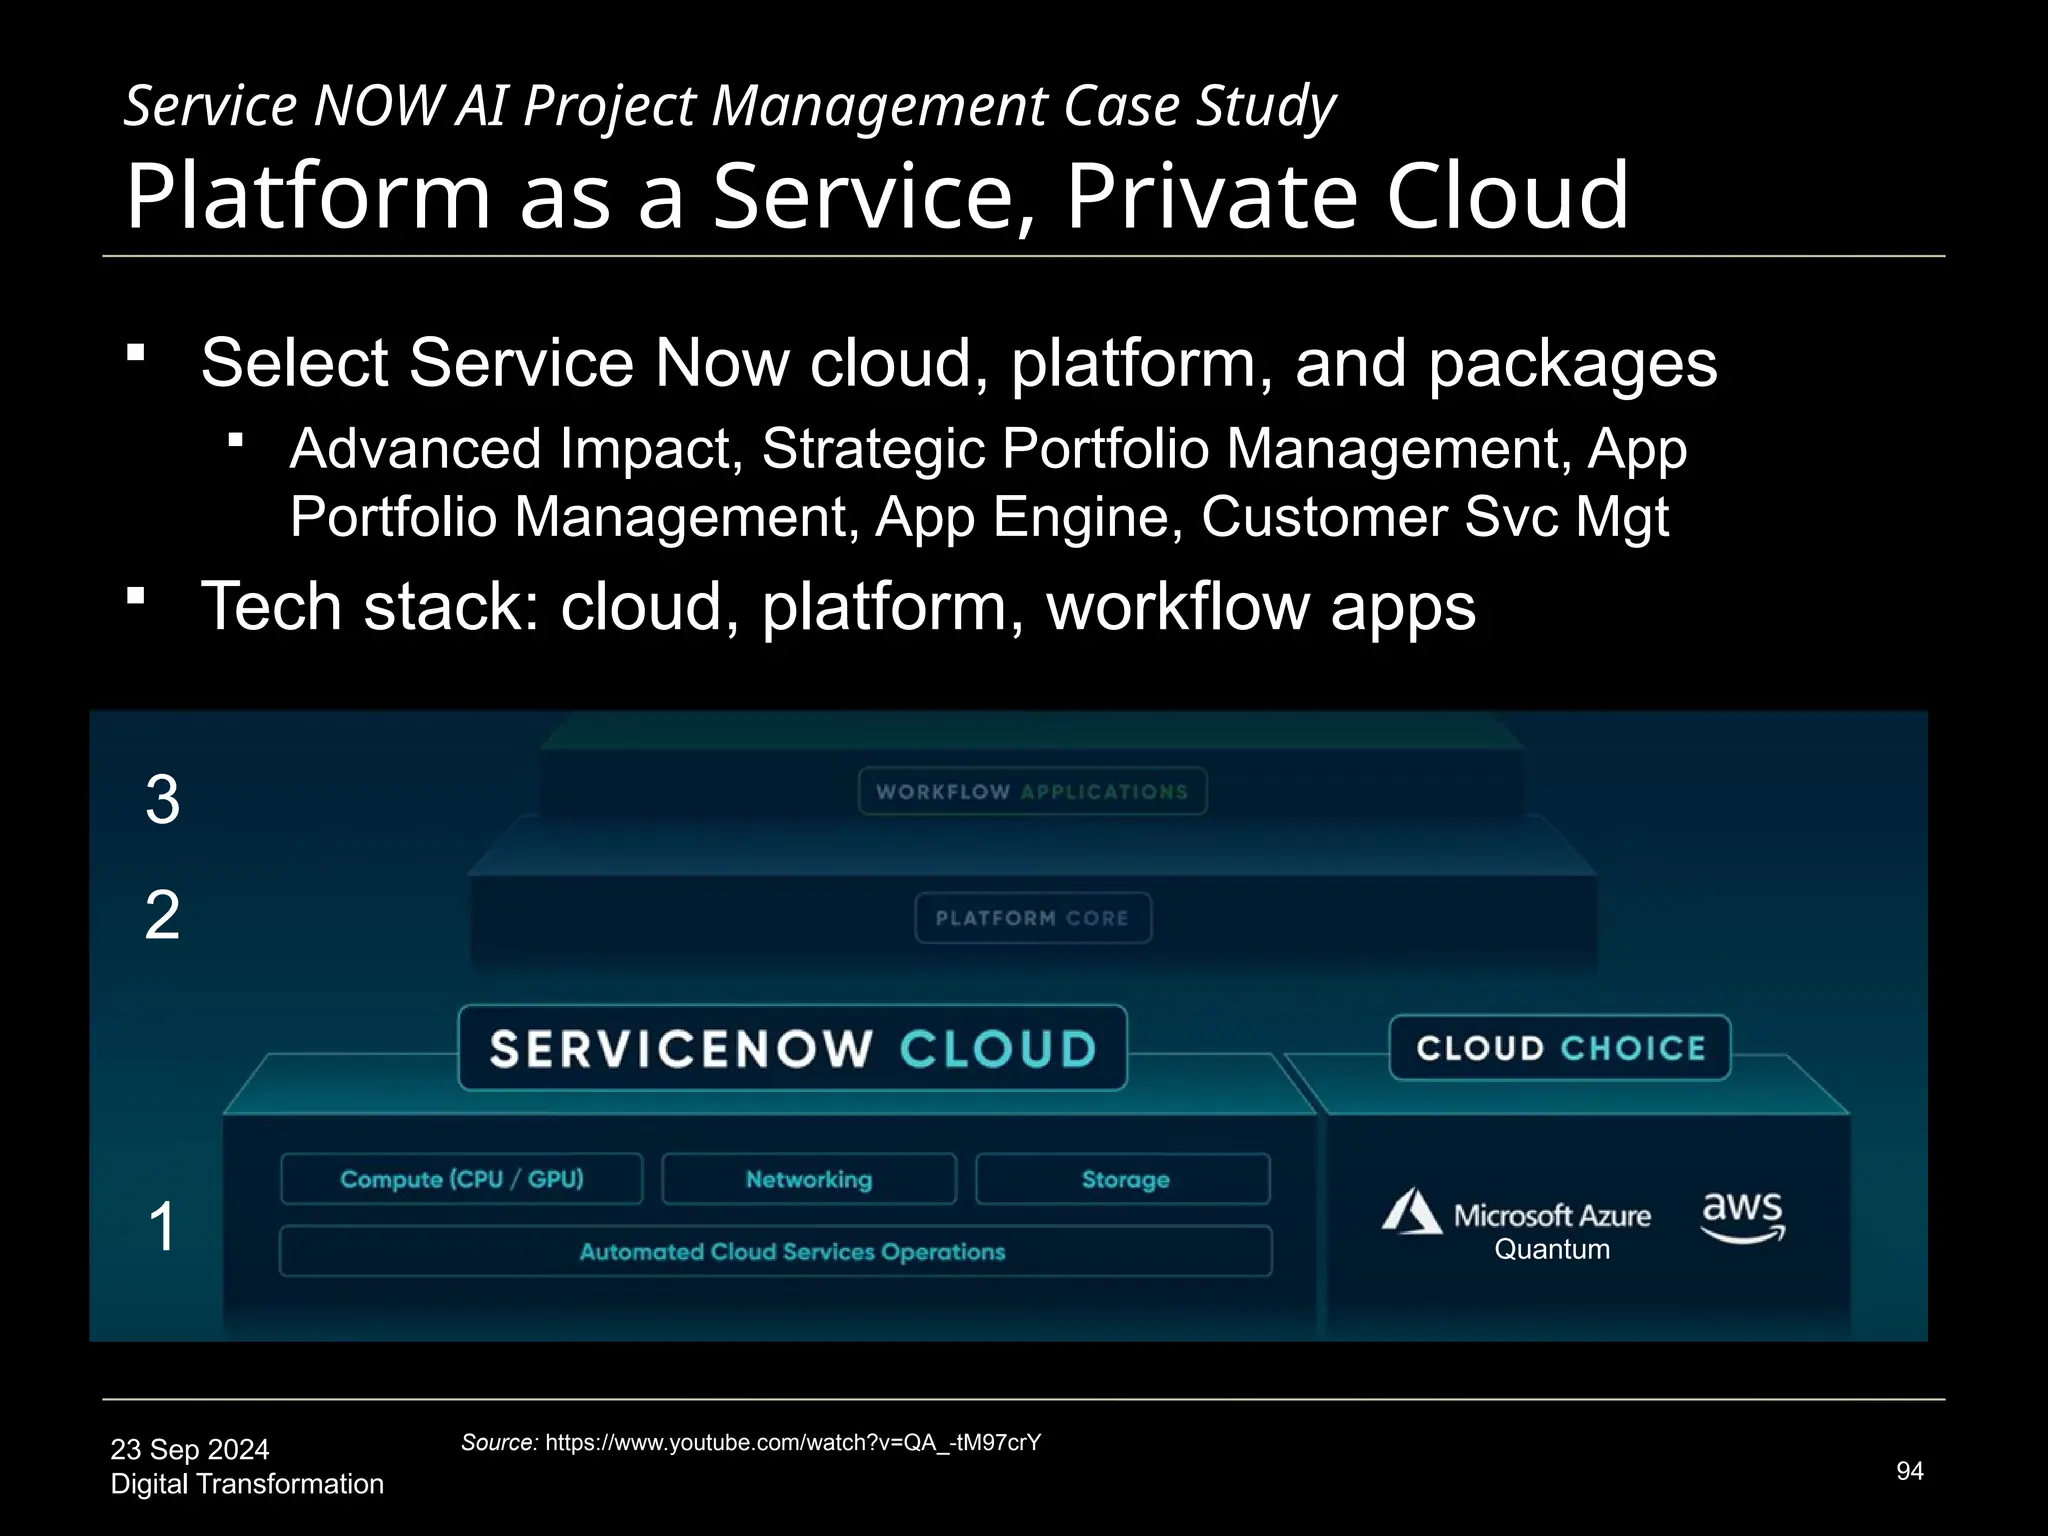
Task: Click the Workflow Applications label
Action: [1032, 791]
